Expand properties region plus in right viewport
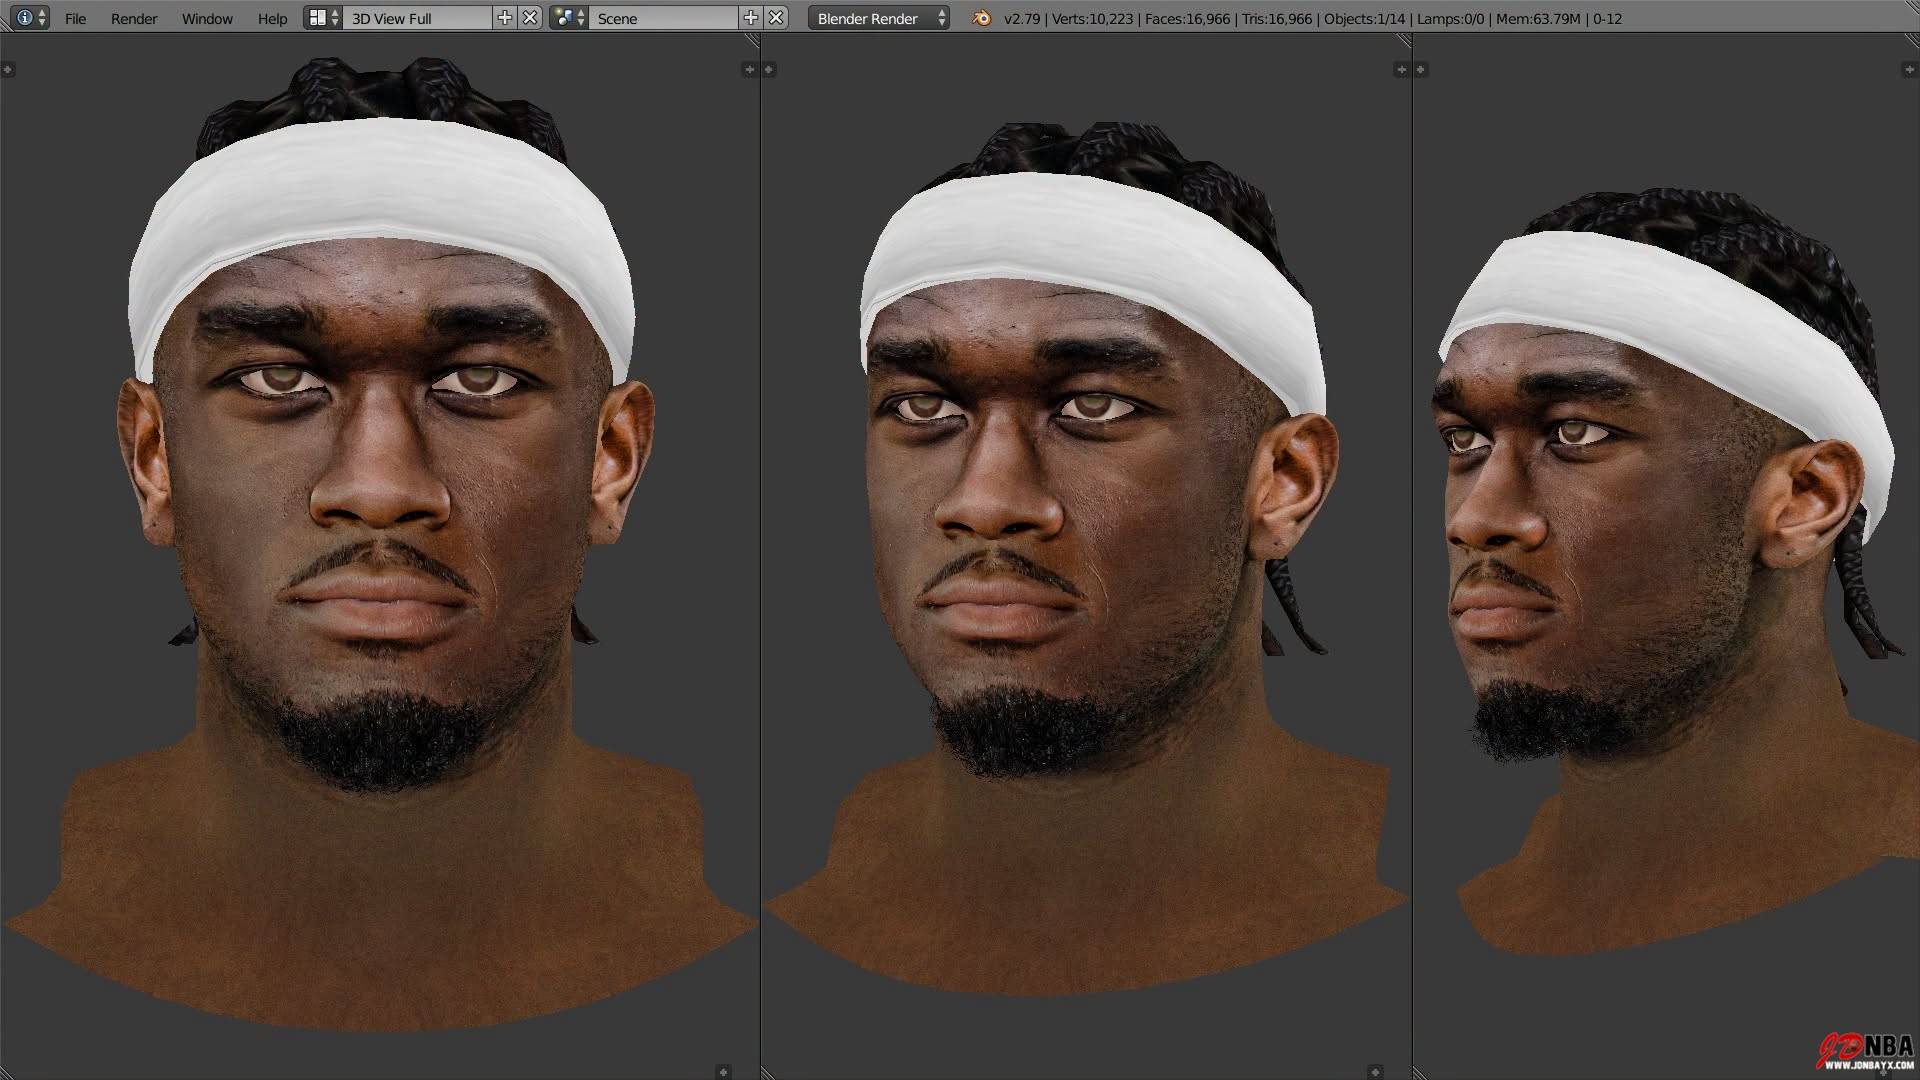1920x1080 pixels. (1909, 70)
